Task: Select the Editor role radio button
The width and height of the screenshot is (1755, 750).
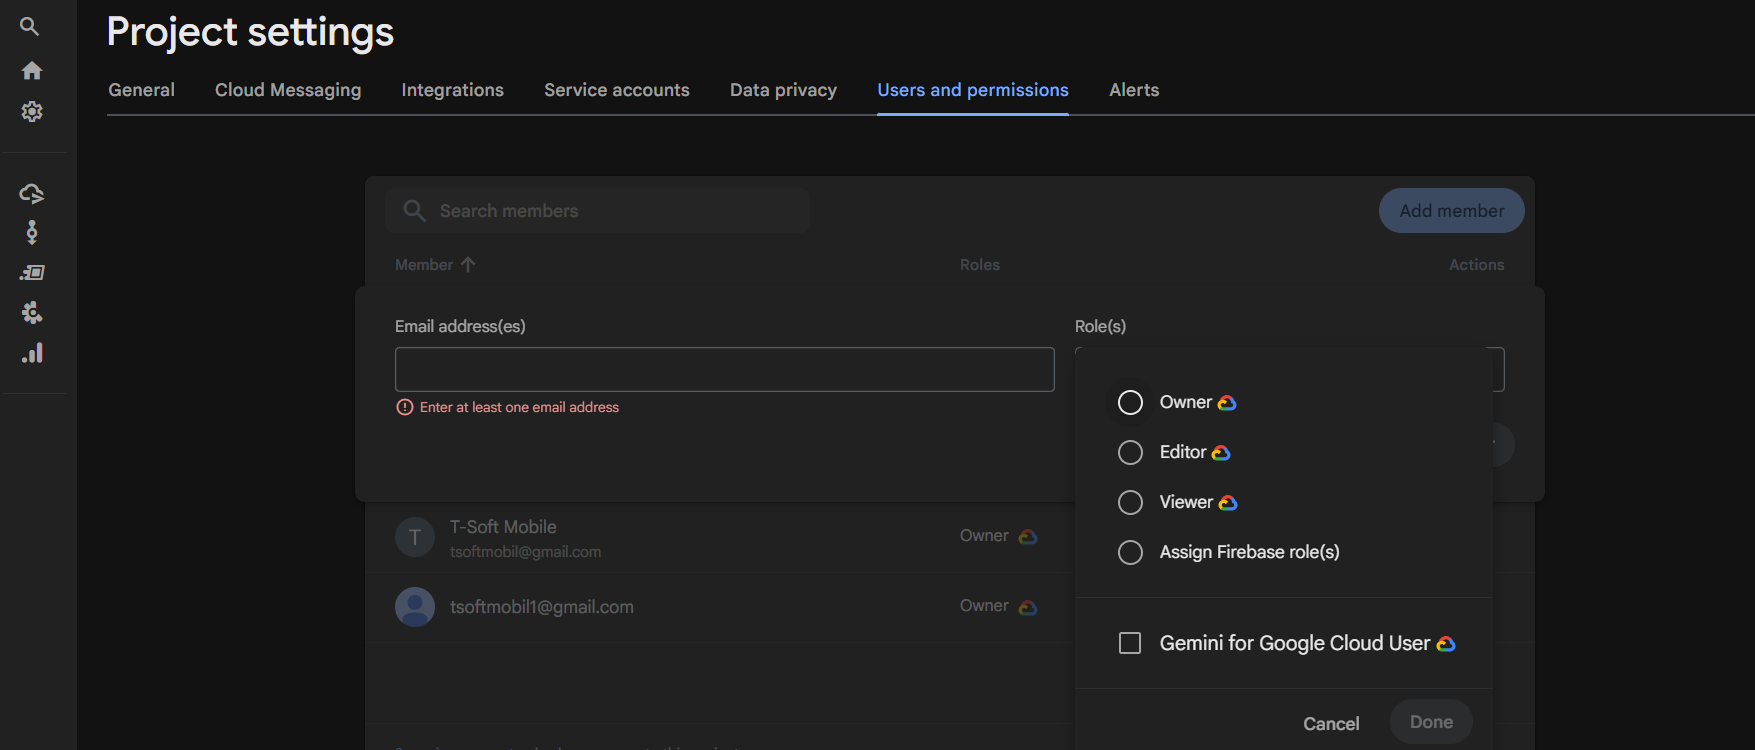Action: click(x=1130, y=452)
